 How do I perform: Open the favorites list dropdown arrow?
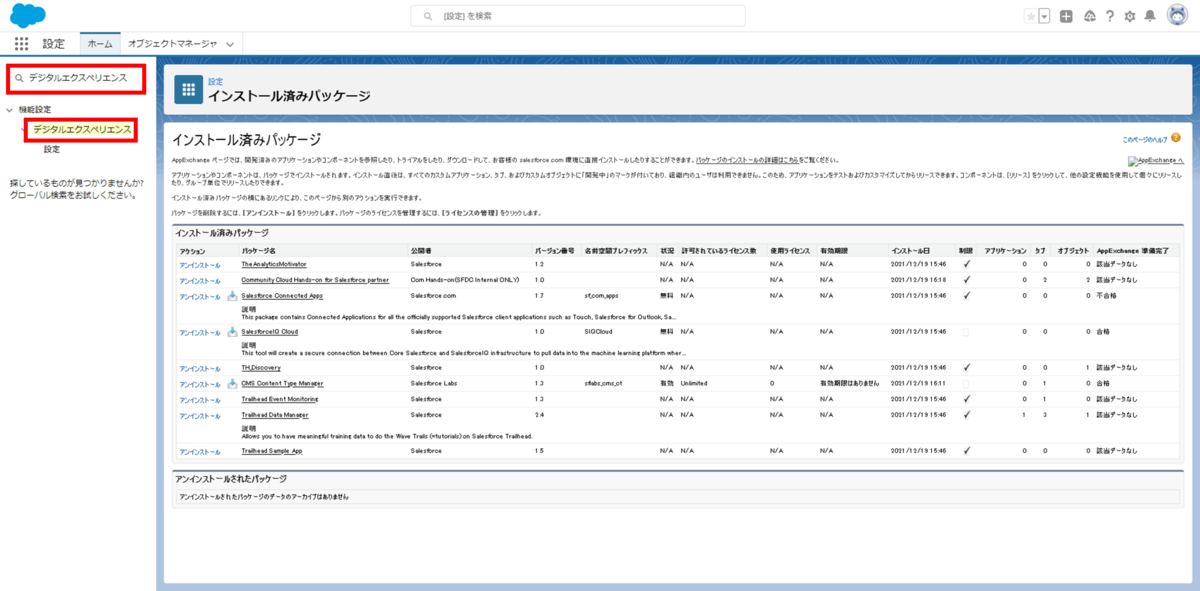pyautogui.click(x=1045, y=16)
